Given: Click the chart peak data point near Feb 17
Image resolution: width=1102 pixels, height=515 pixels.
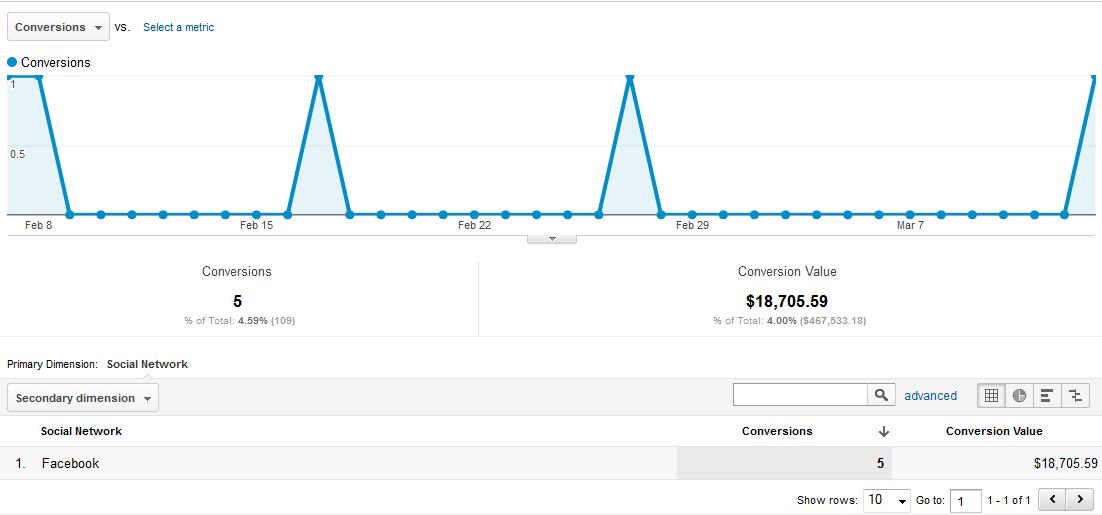Looking at the screenshot, I should [318, 77].
